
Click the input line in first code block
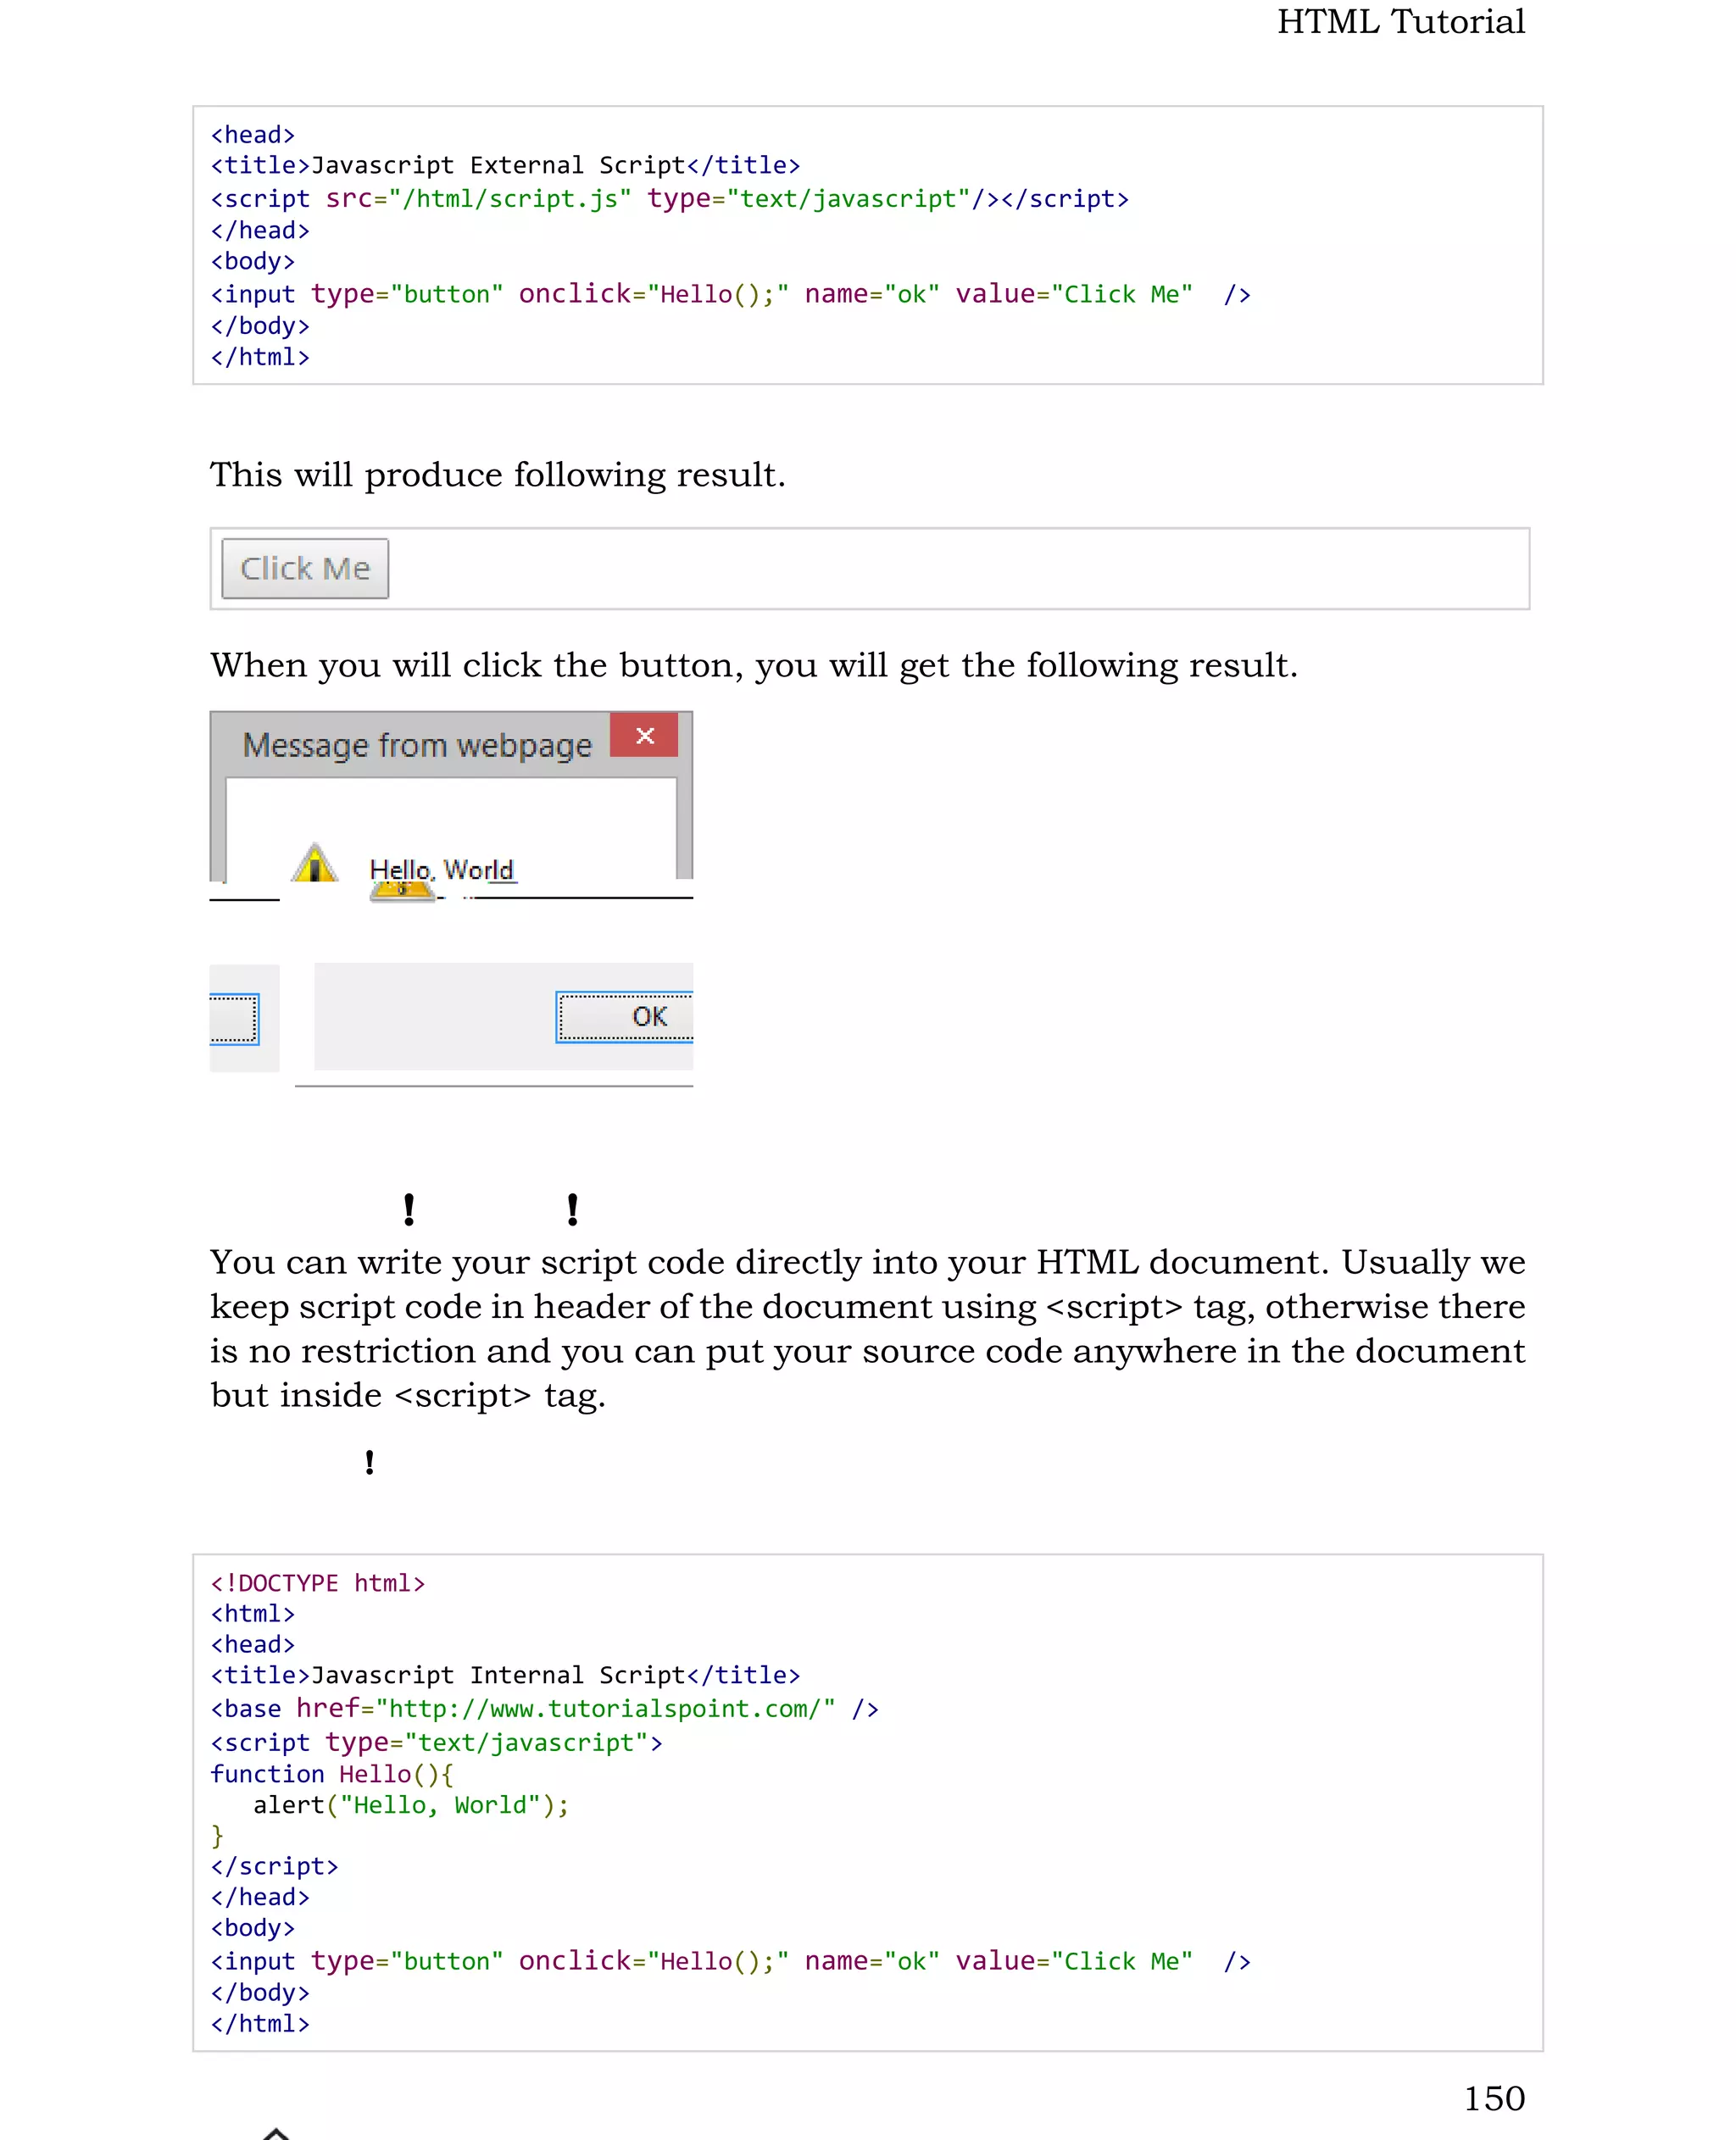730,294
